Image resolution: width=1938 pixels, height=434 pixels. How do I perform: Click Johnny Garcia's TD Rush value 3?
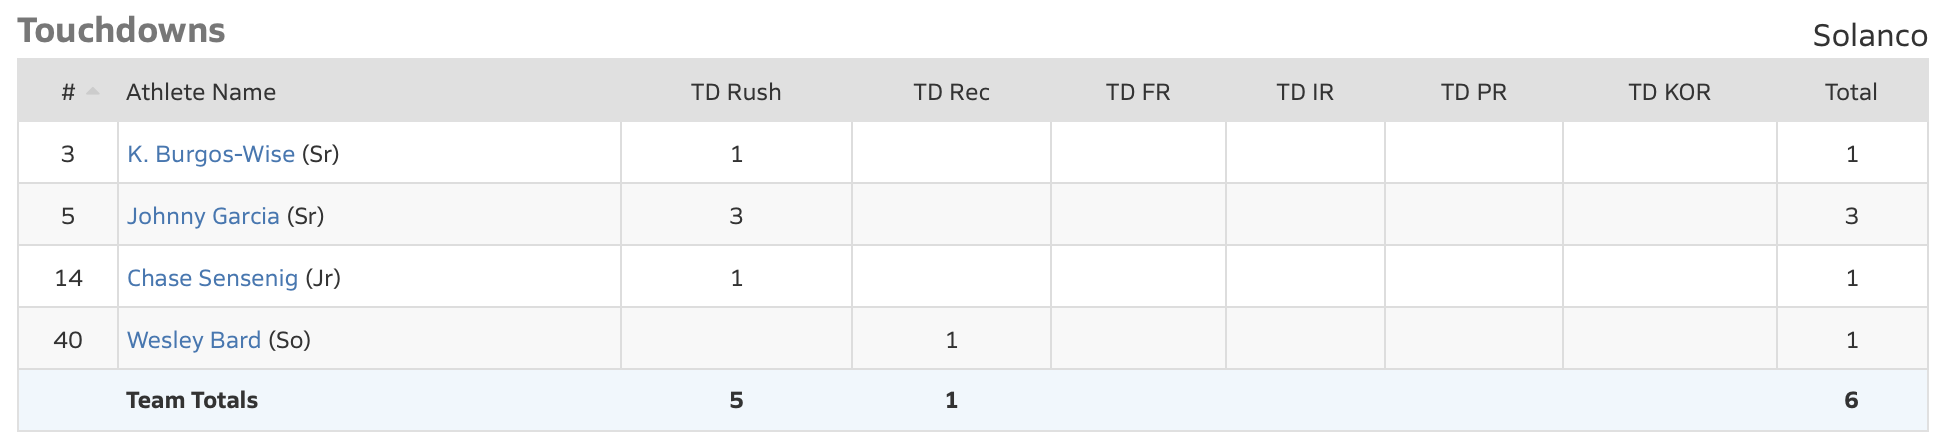[x=736, y=216]
